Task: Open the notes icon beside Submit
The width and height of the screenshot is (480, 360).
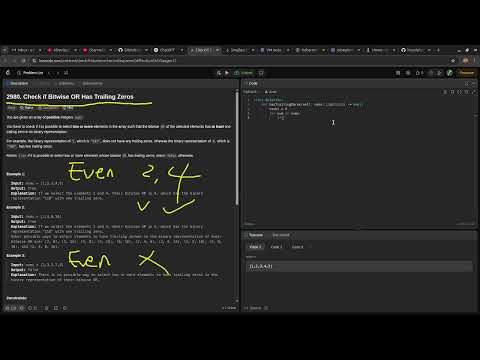Action: 261,73
